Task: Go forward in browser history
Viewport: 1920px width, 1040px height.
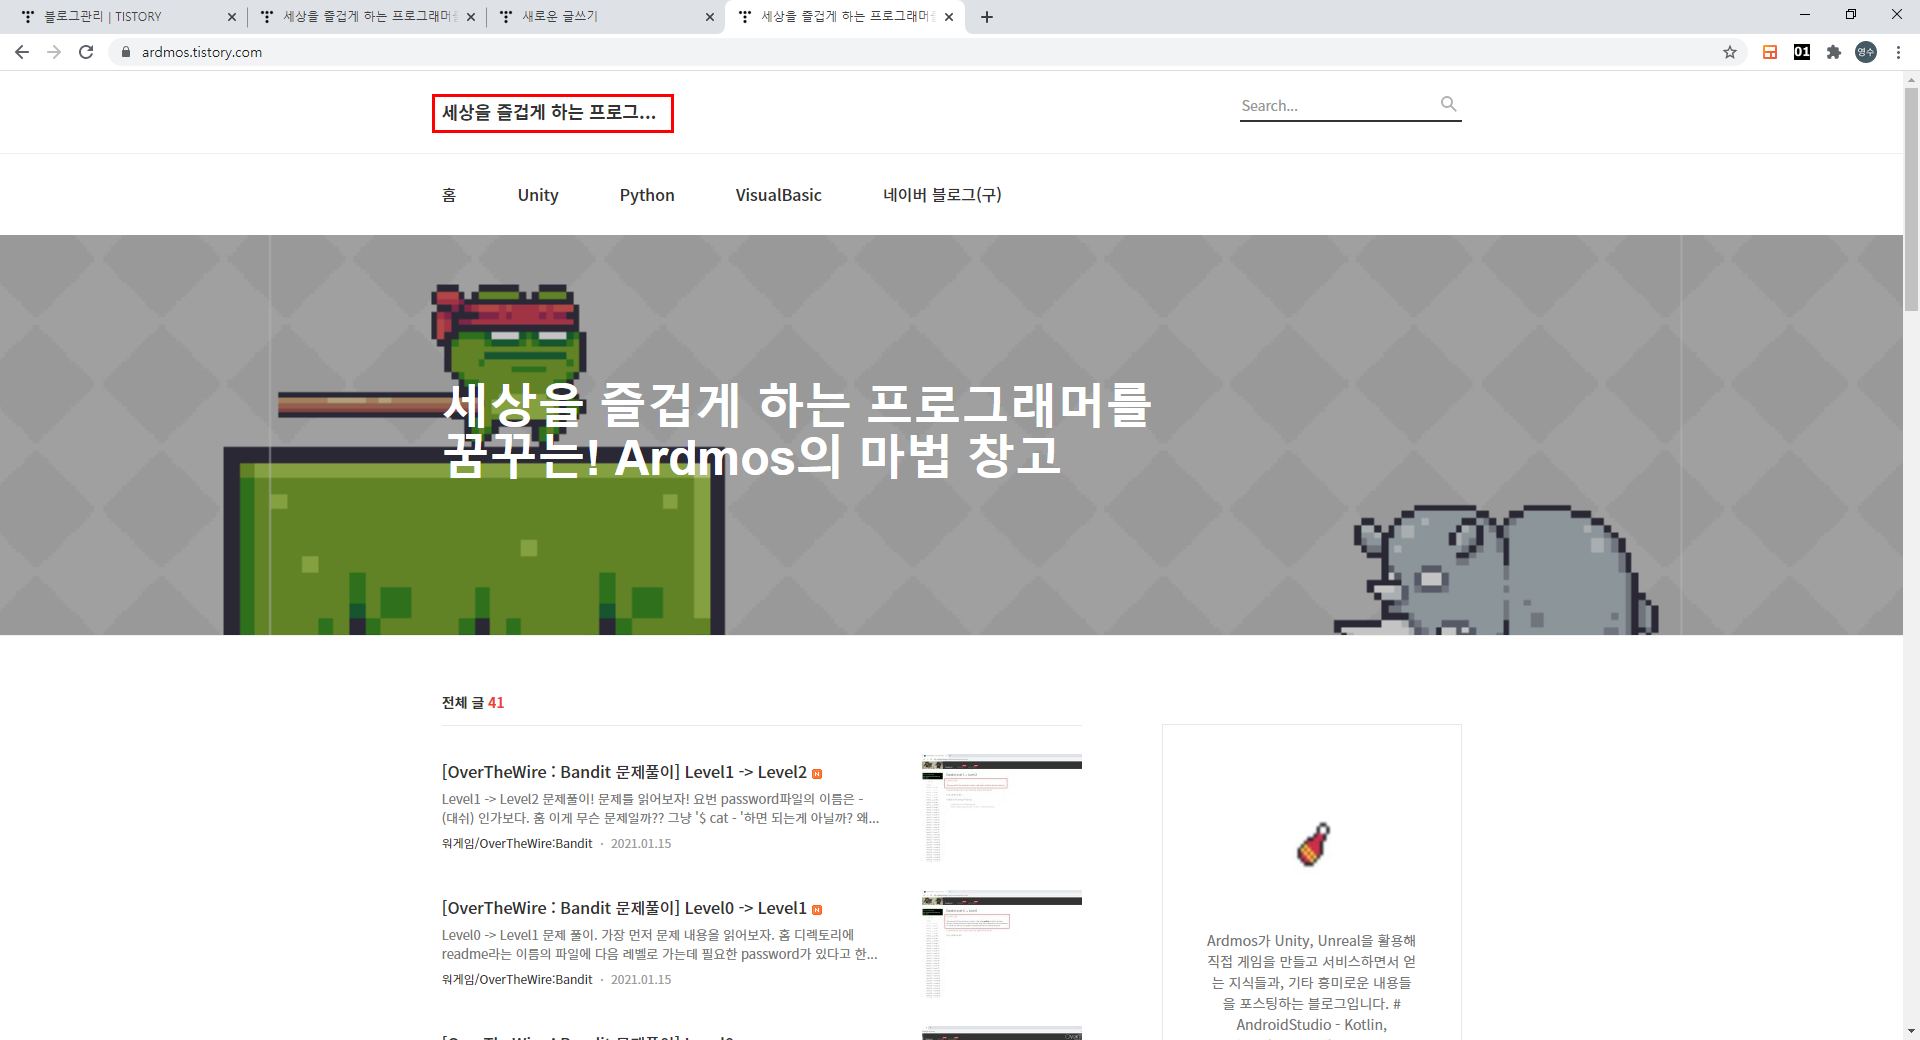Action: 54,52
